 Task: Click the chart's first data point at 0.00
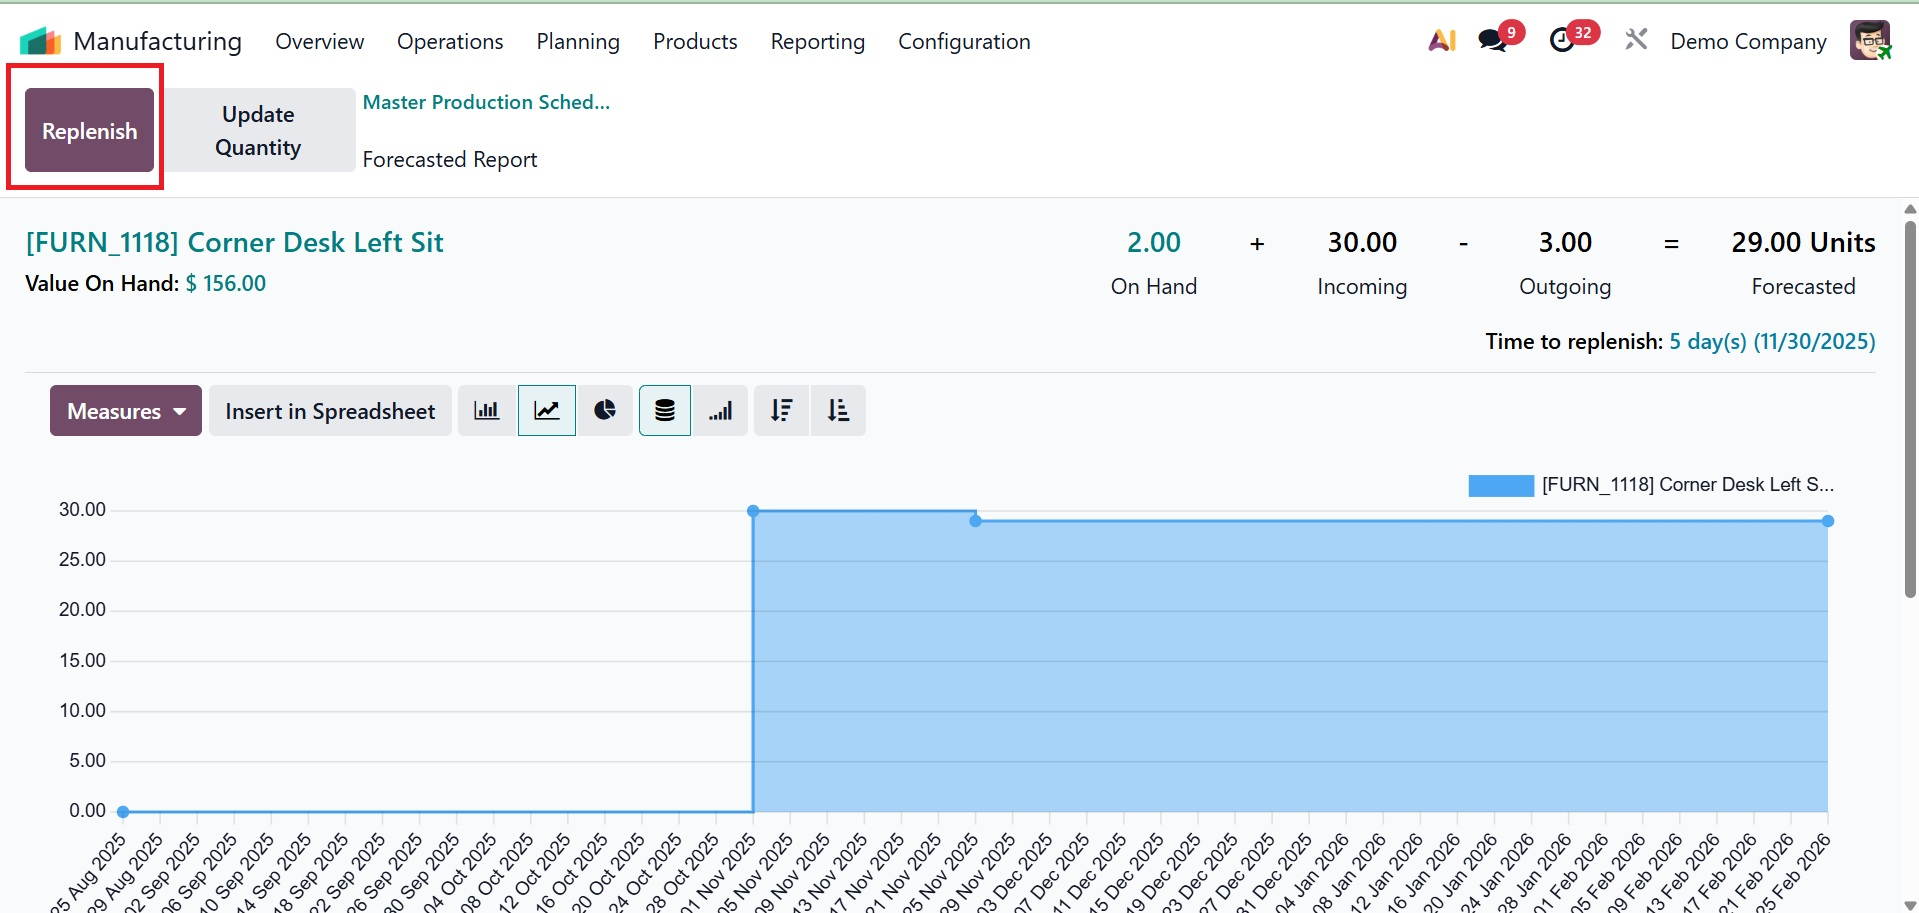coord(123,812)
